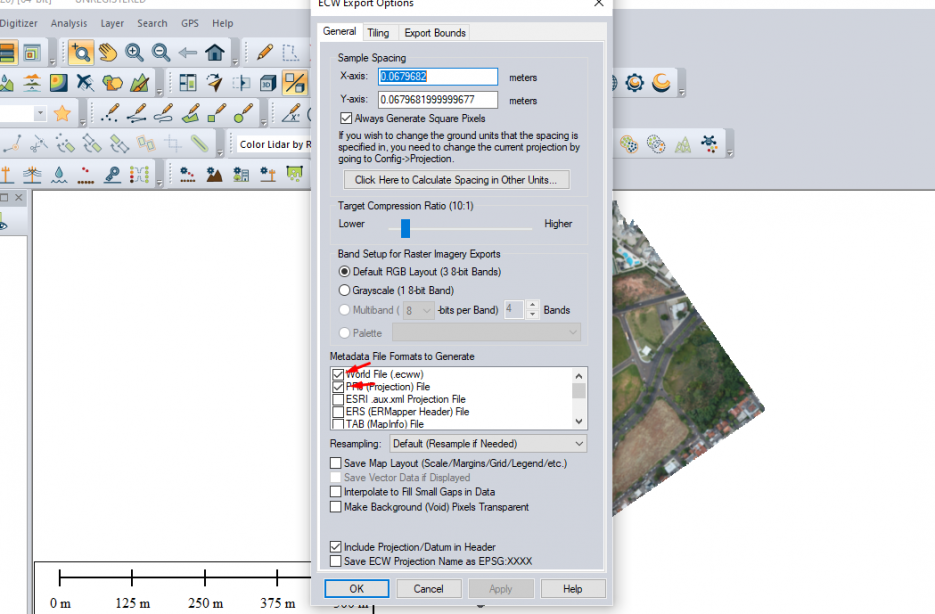
Task: Expand overflow options of the pencil create-features toolbar
Action: 264,122
